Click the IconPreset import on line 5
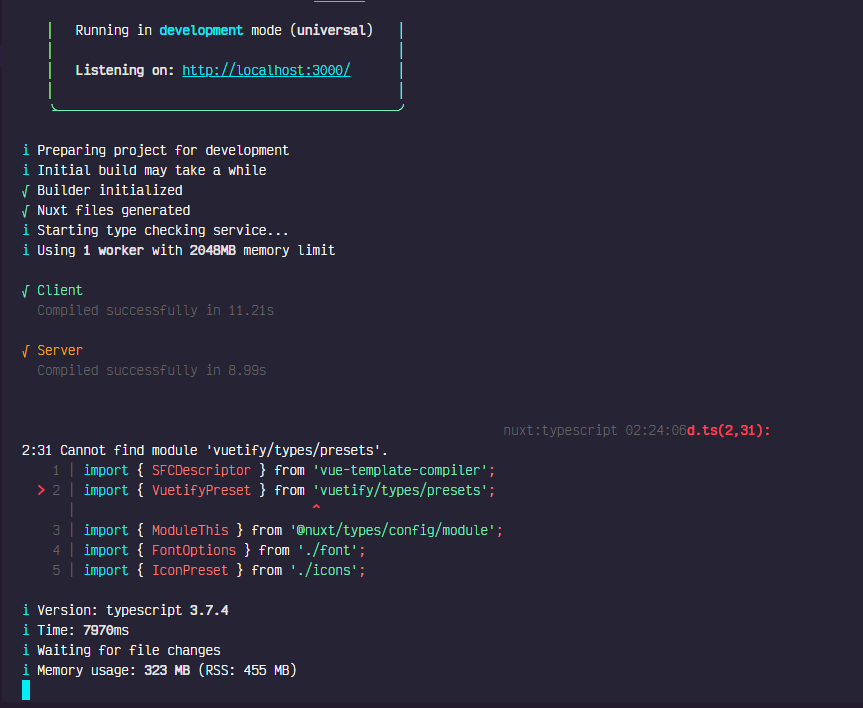This screenshot has height=708, width=863. (190, 570)
